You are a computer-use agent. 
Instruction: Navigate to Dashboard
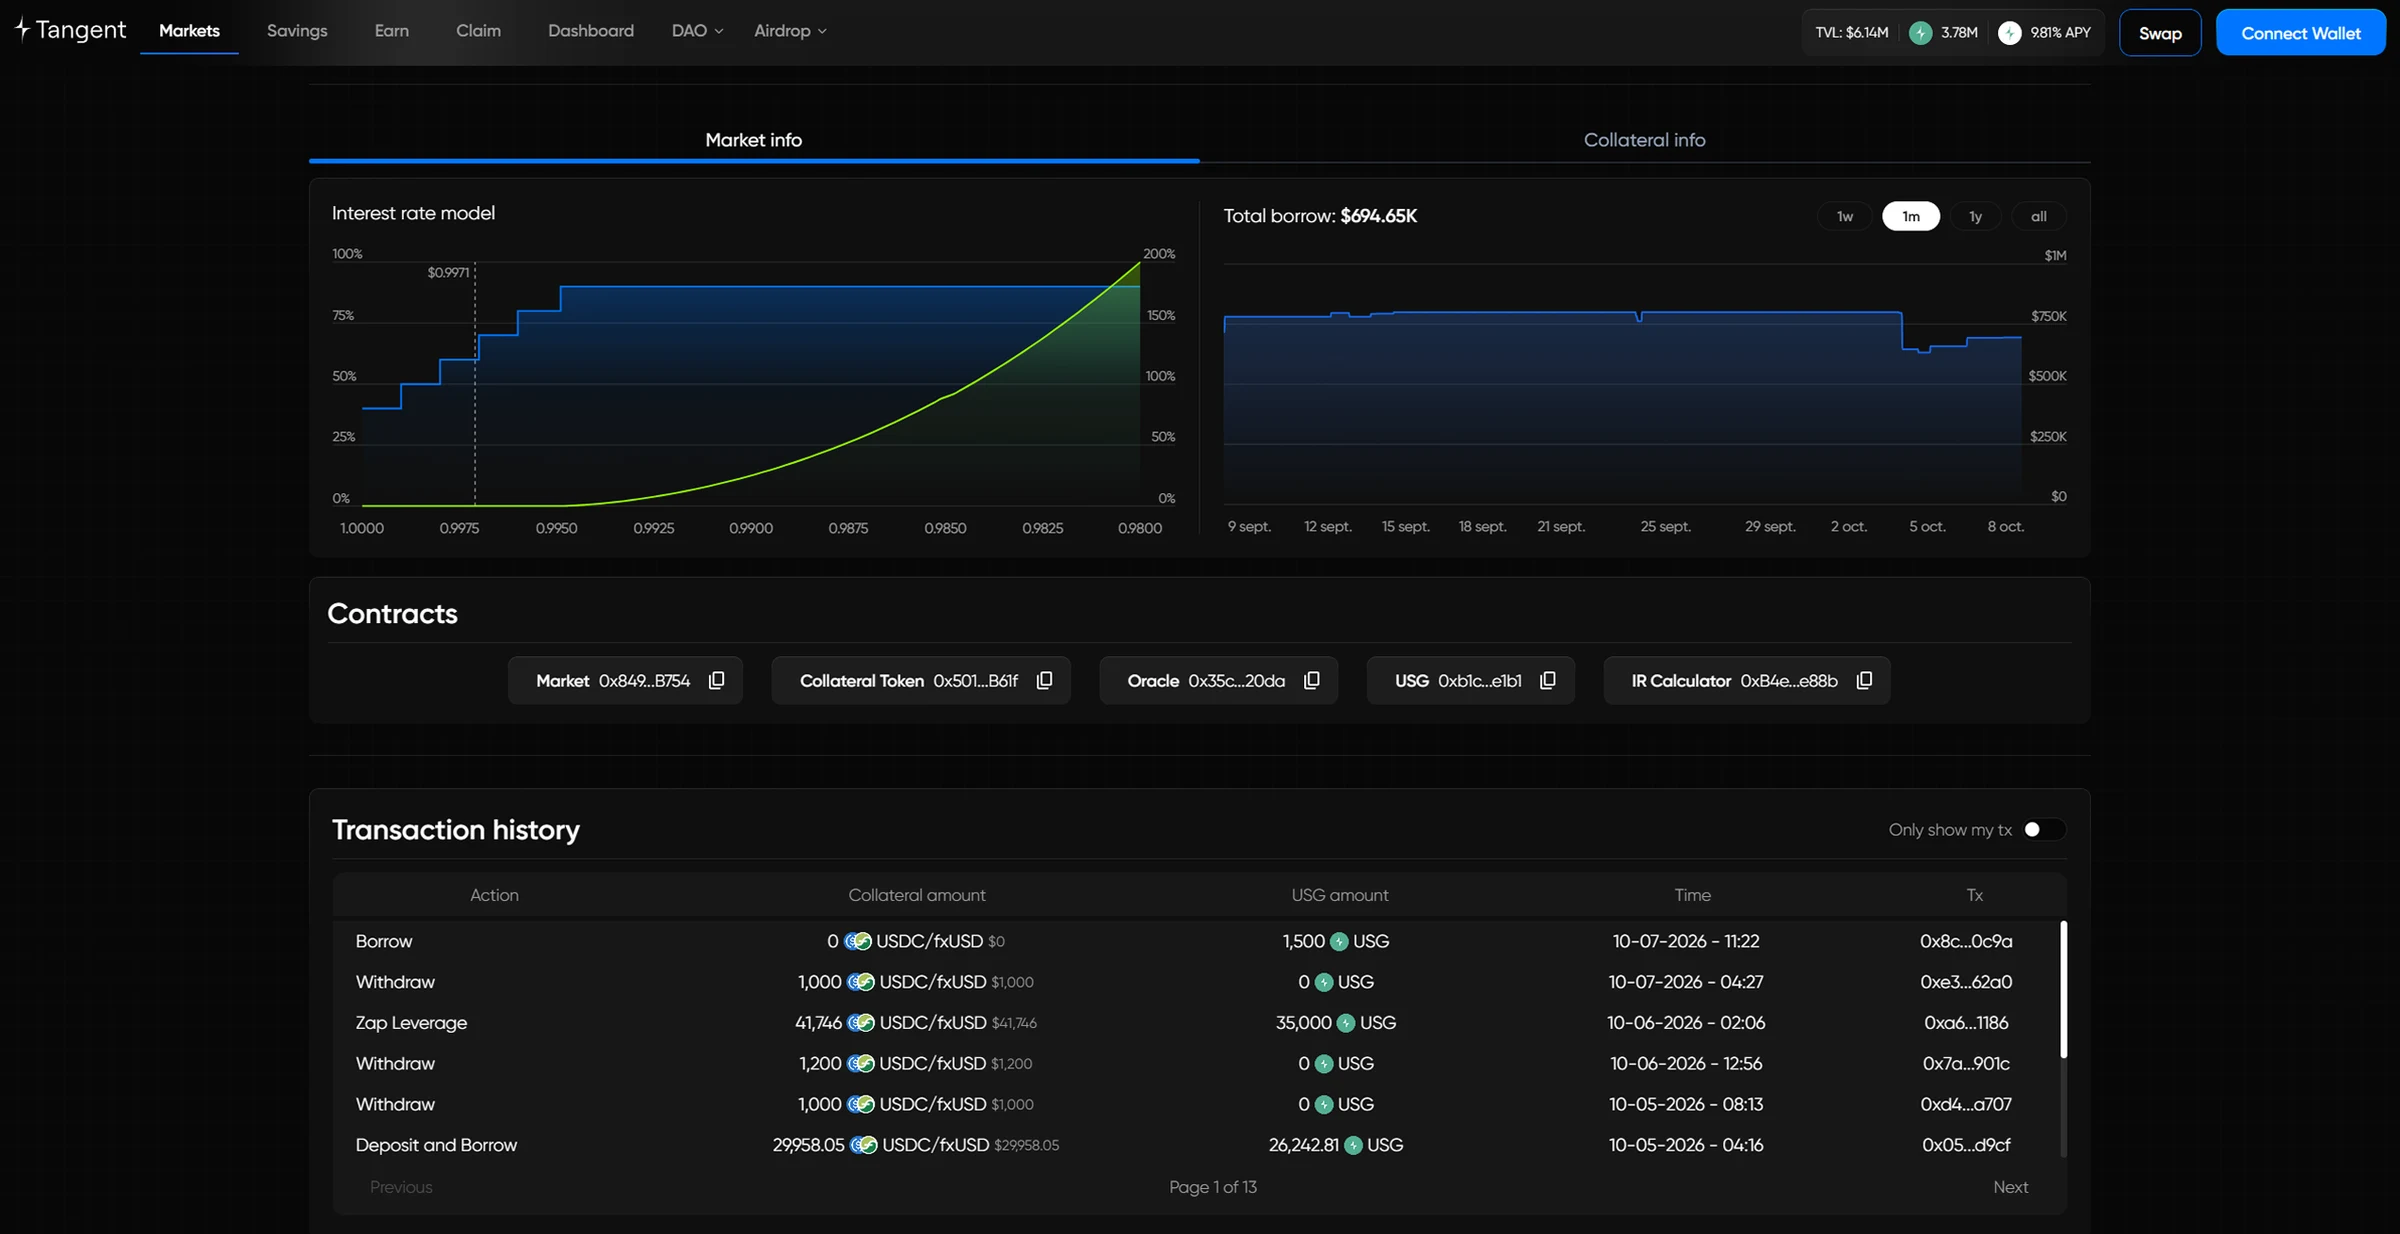(590, 31)
